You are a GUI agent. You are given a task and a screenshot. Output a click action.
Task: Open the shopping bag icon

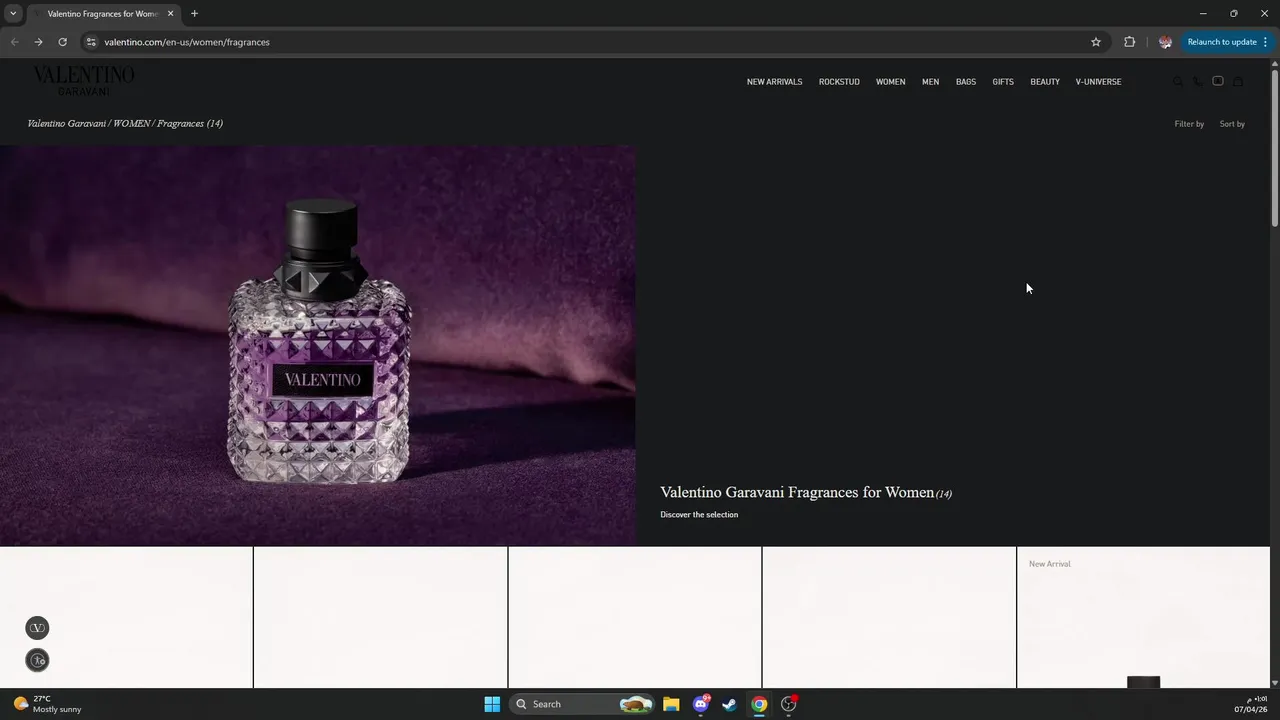1238,82
